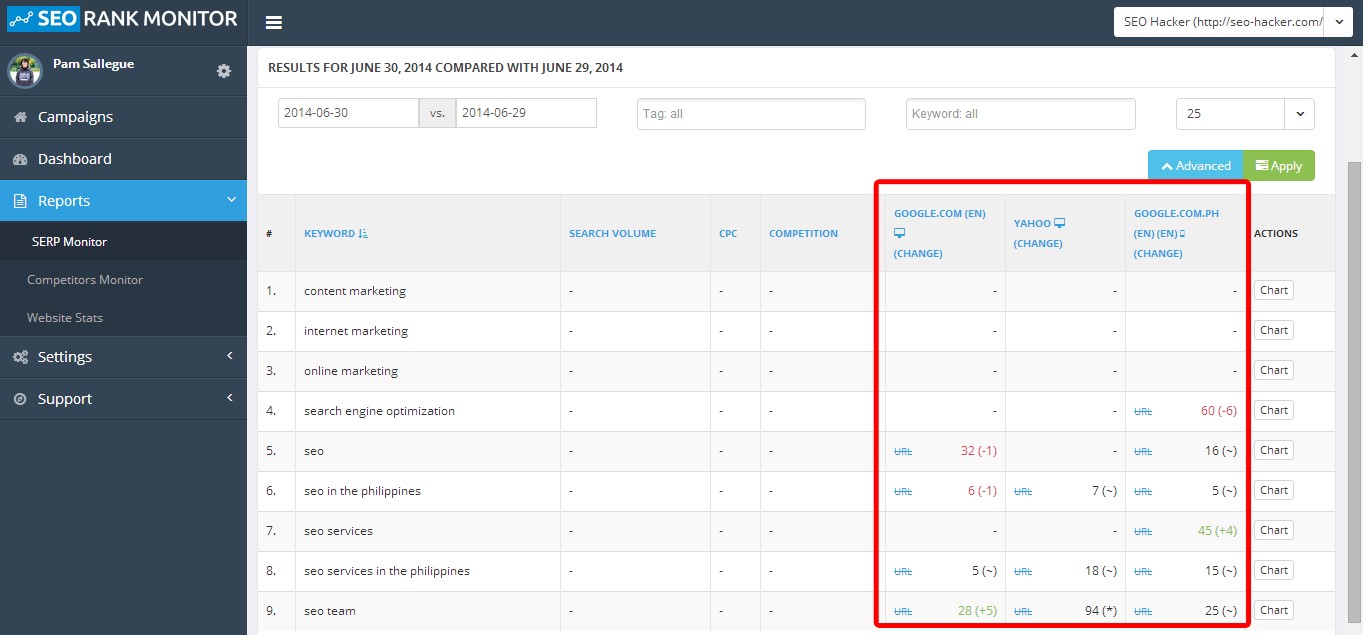Click the Support compass icon
Screen dimensions: 1363x635
pos(20,399)
